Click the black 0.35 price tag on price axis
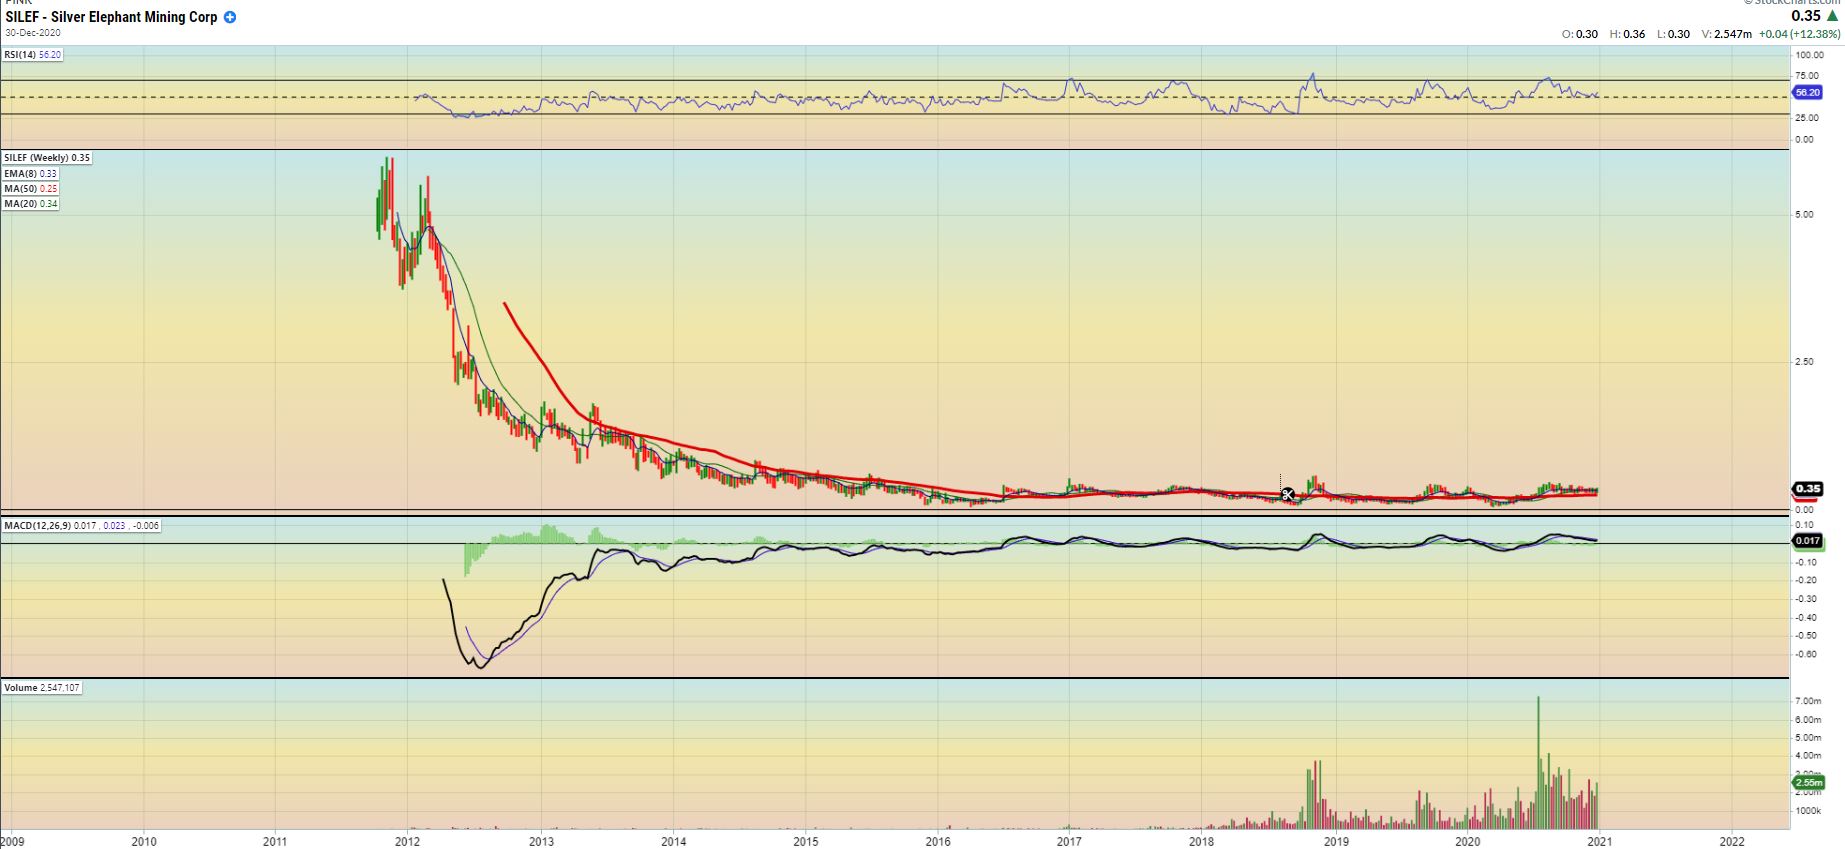 (1808, 489)
